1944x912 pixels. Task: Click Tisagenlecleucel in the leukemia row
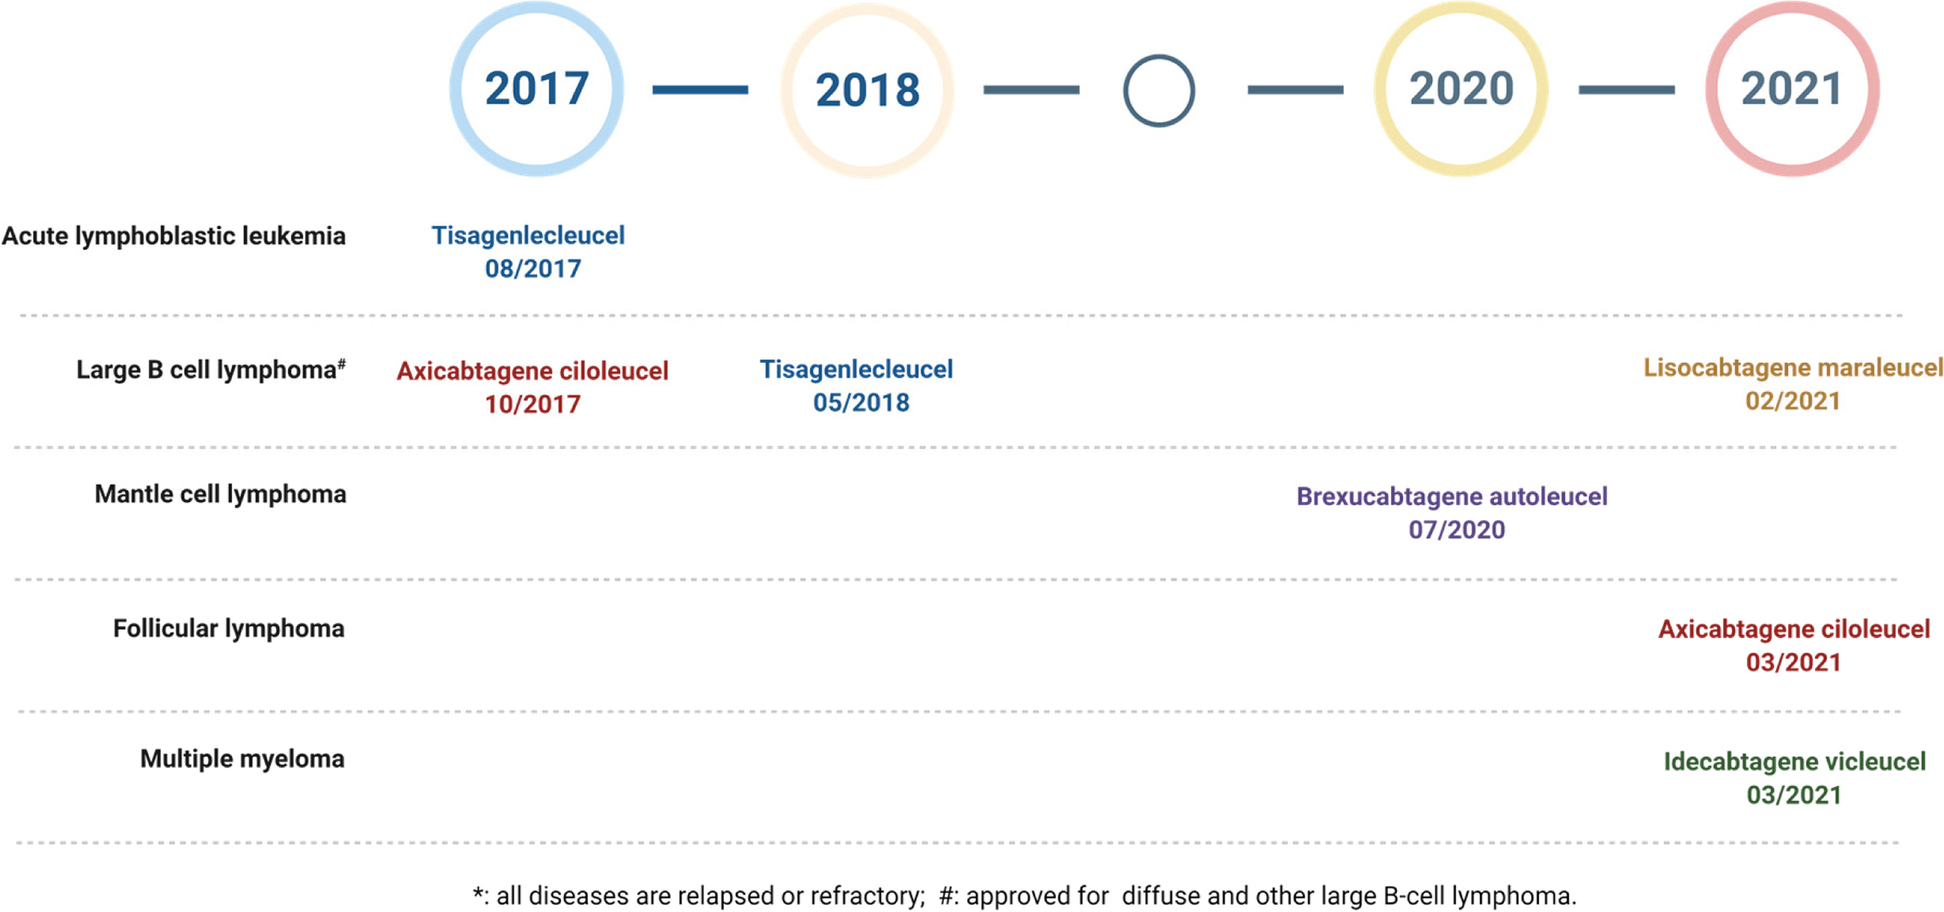tap(528, 236)
